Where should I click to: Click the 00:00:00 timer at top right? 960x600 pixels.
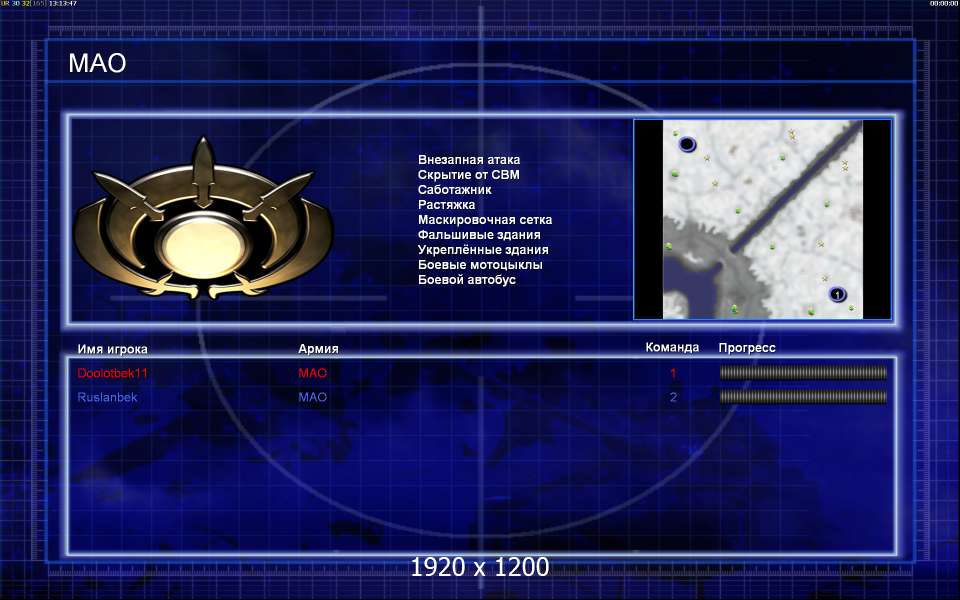tap(943, 4)
